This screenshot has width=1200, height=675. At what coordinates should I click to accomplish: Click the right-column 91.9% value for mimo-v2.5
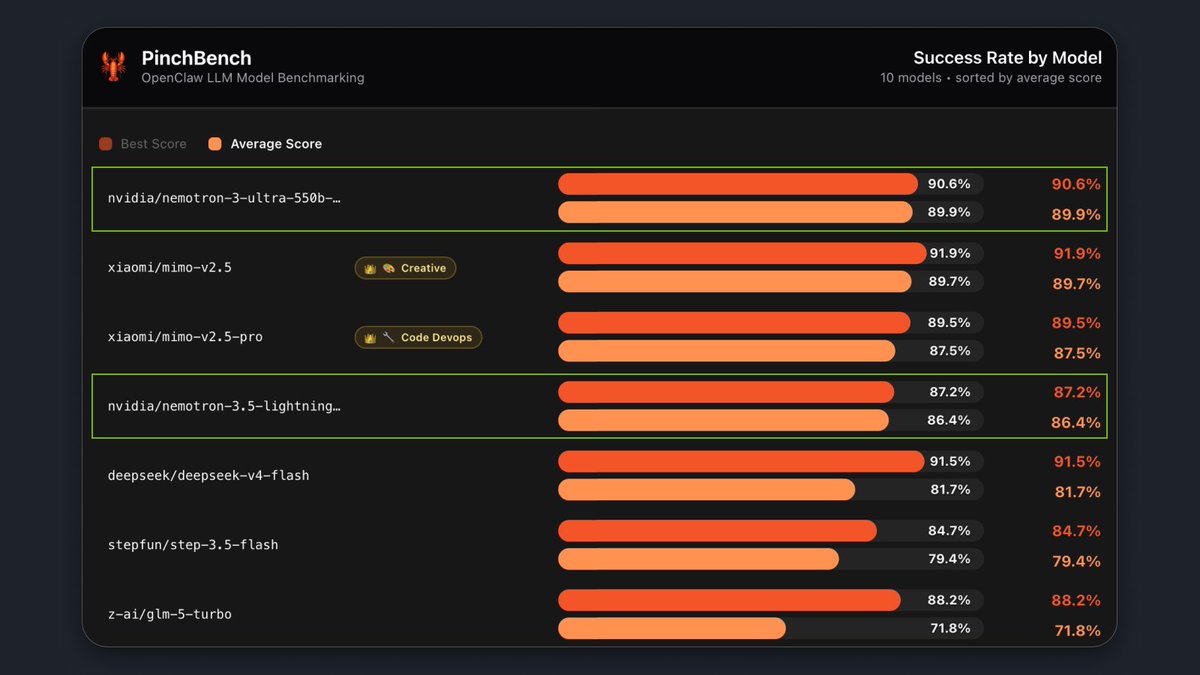[x=1076, y=253]
